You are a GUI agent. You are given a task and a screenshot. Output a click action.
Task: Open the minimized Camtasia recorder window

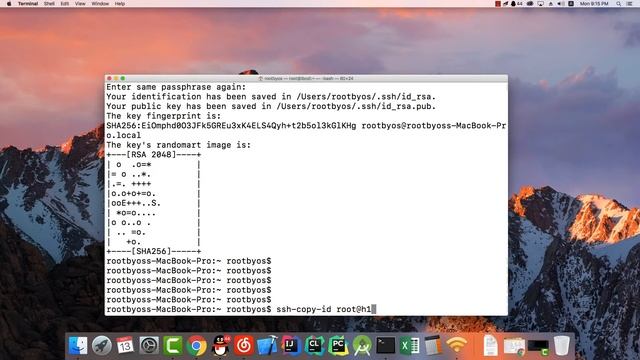[x=538, y=347]
